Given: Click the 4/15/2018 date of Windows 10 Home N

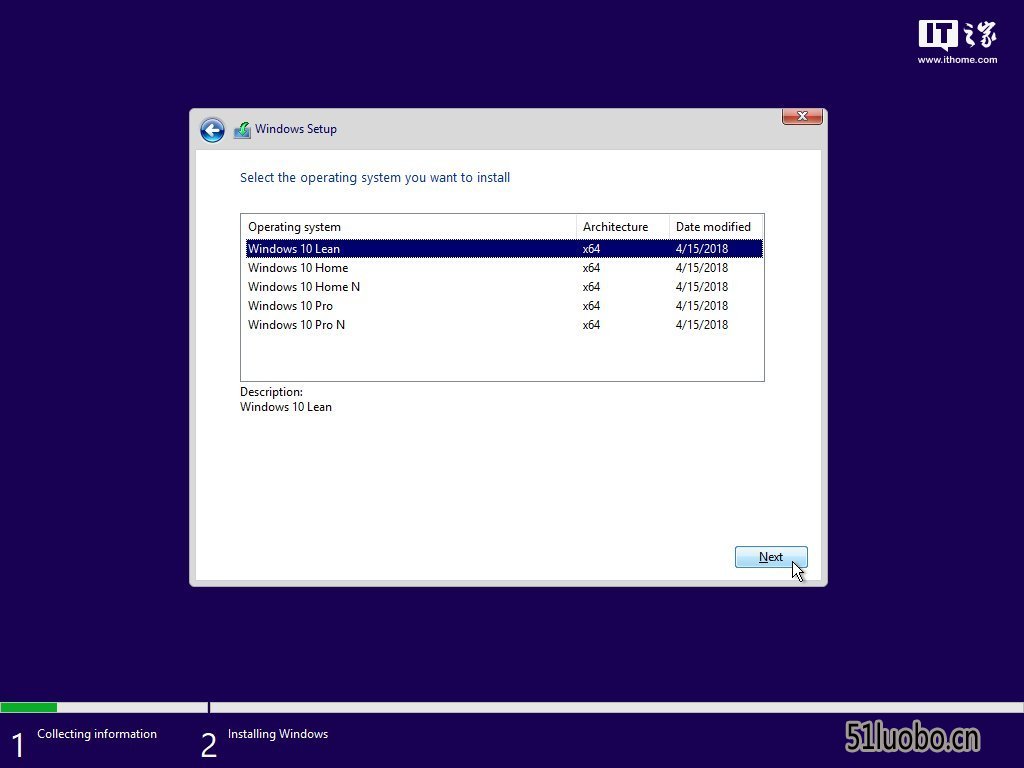Looking at the screenshot, I should 702,287.
